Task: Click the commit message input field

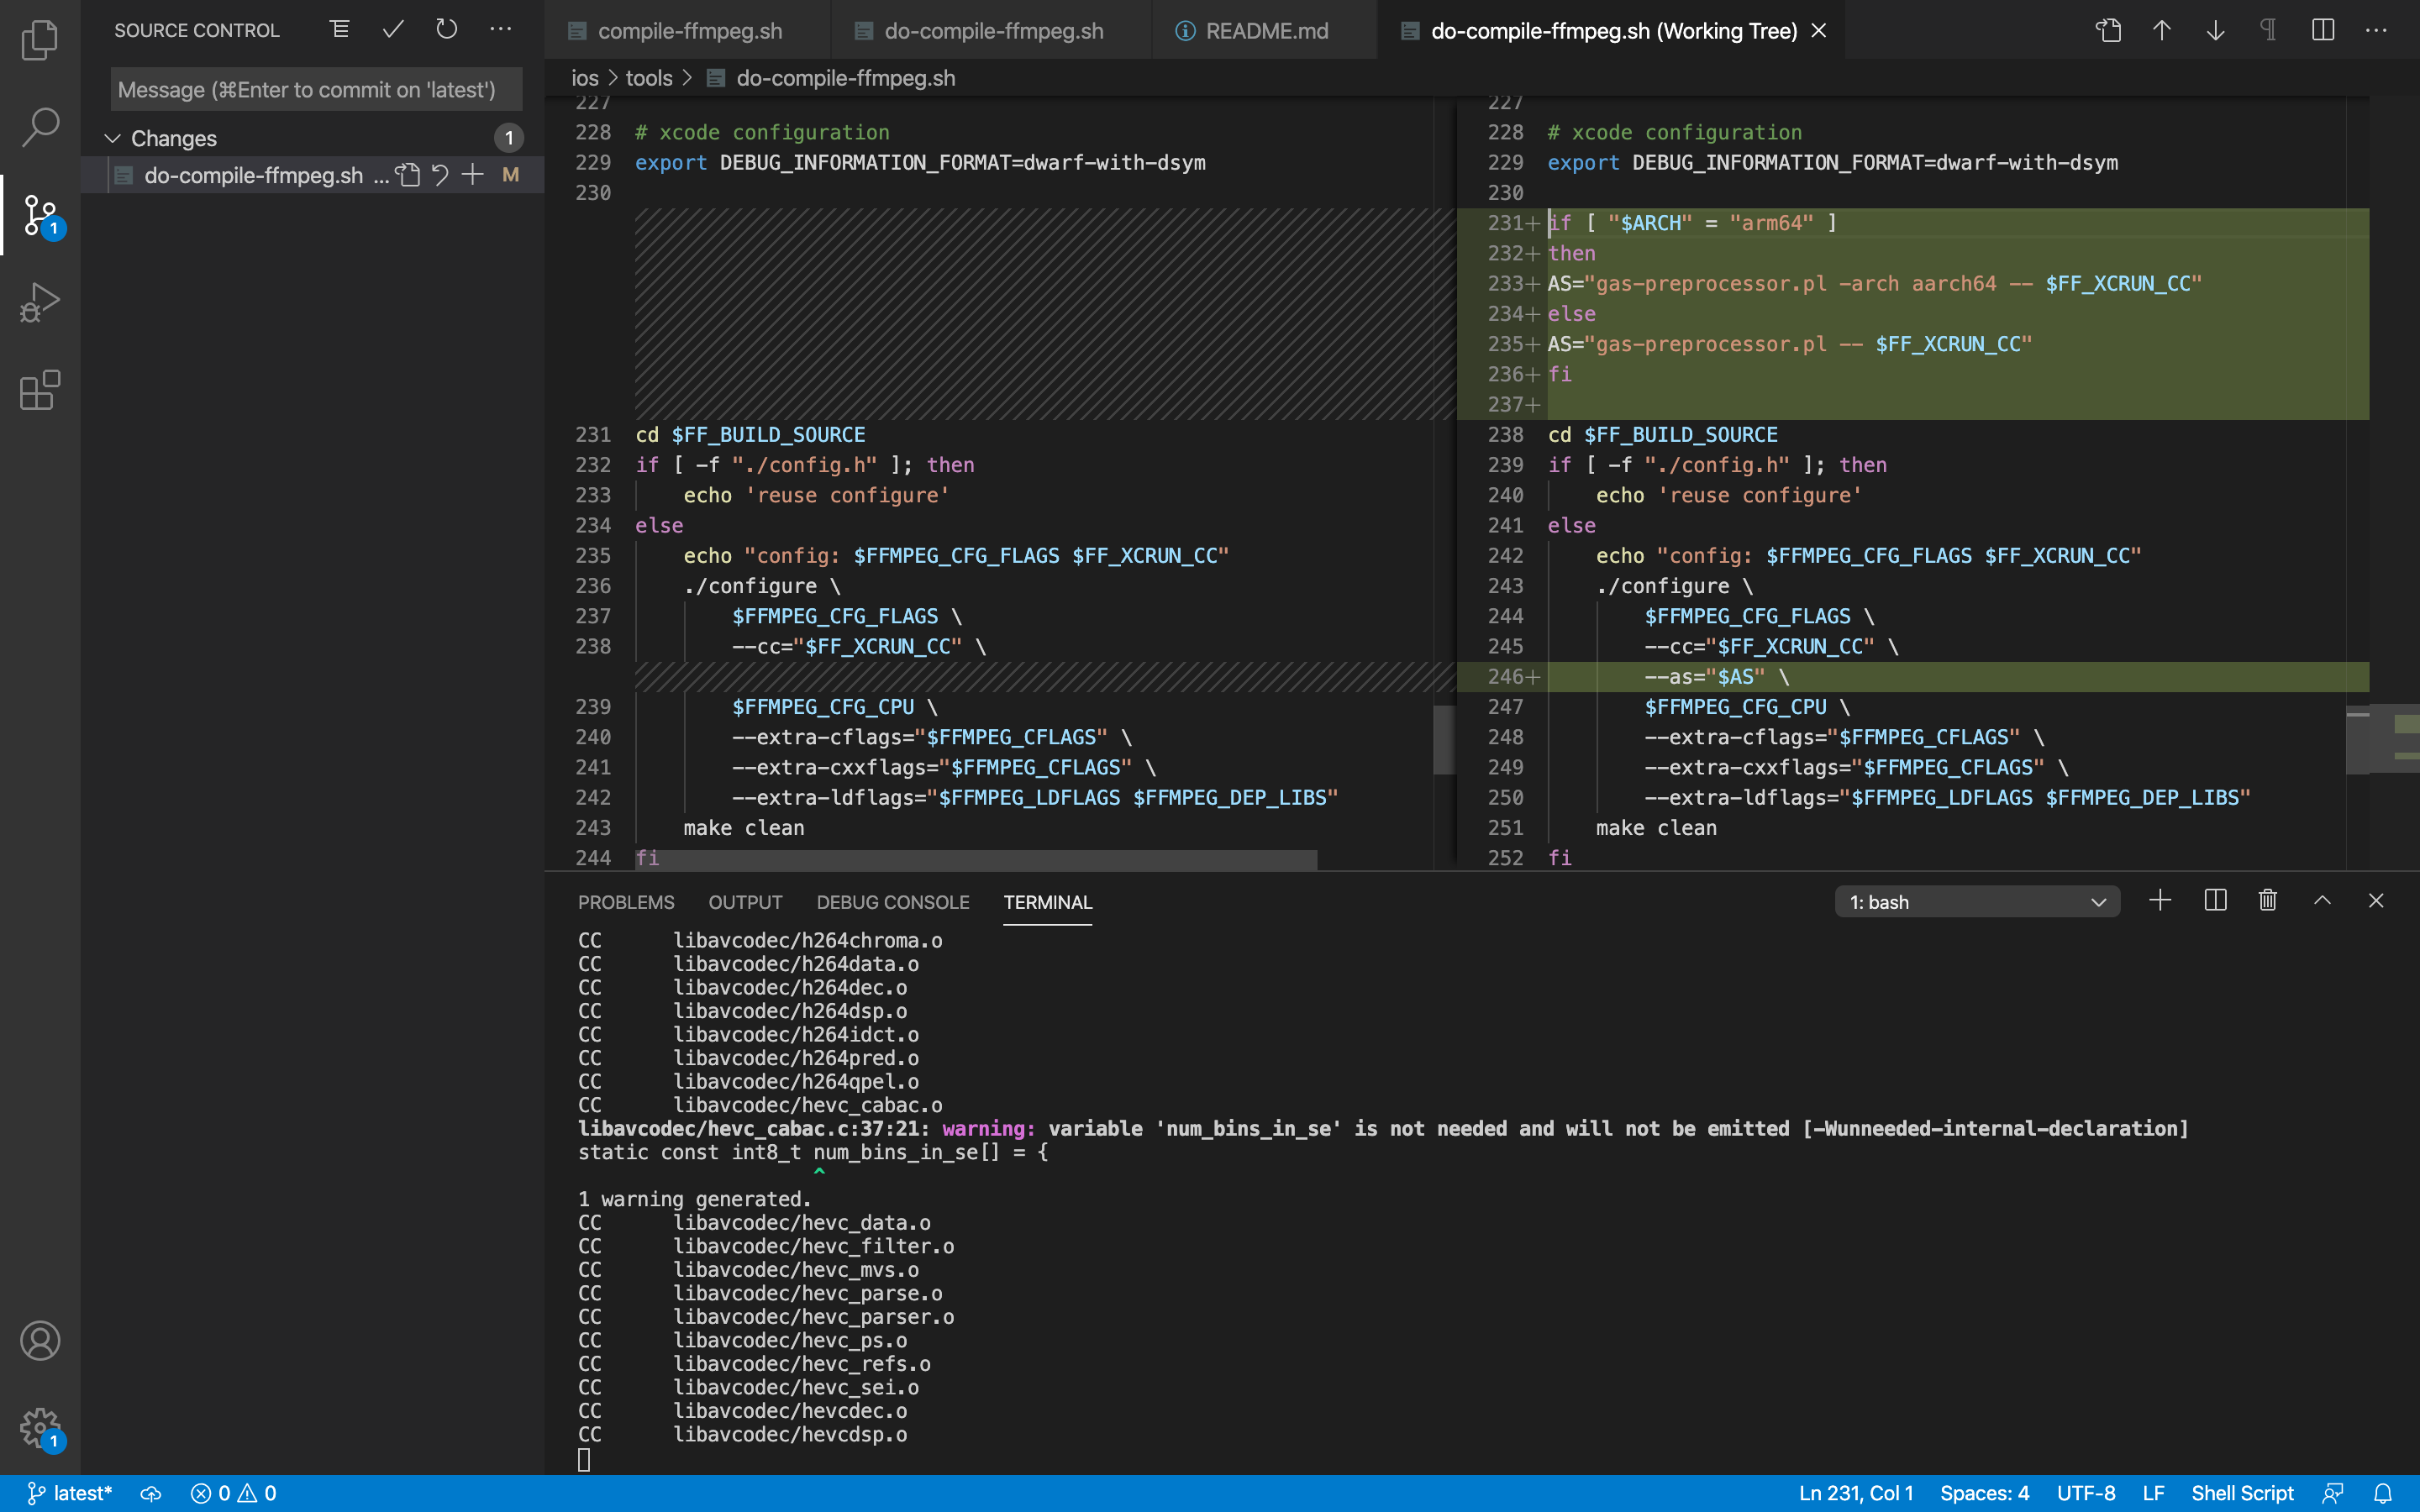Action: pyautogui.click(x=316, y=90)
